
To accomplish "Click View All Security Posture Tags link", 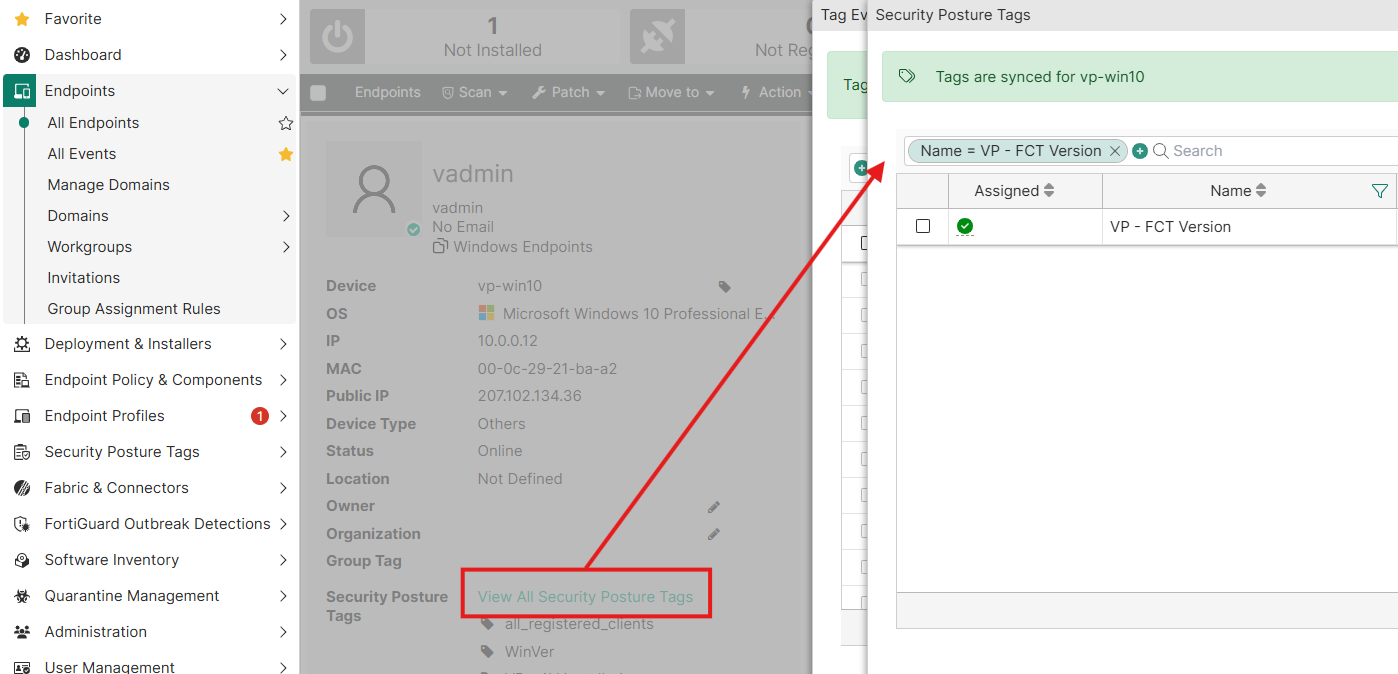I will 585,597.
